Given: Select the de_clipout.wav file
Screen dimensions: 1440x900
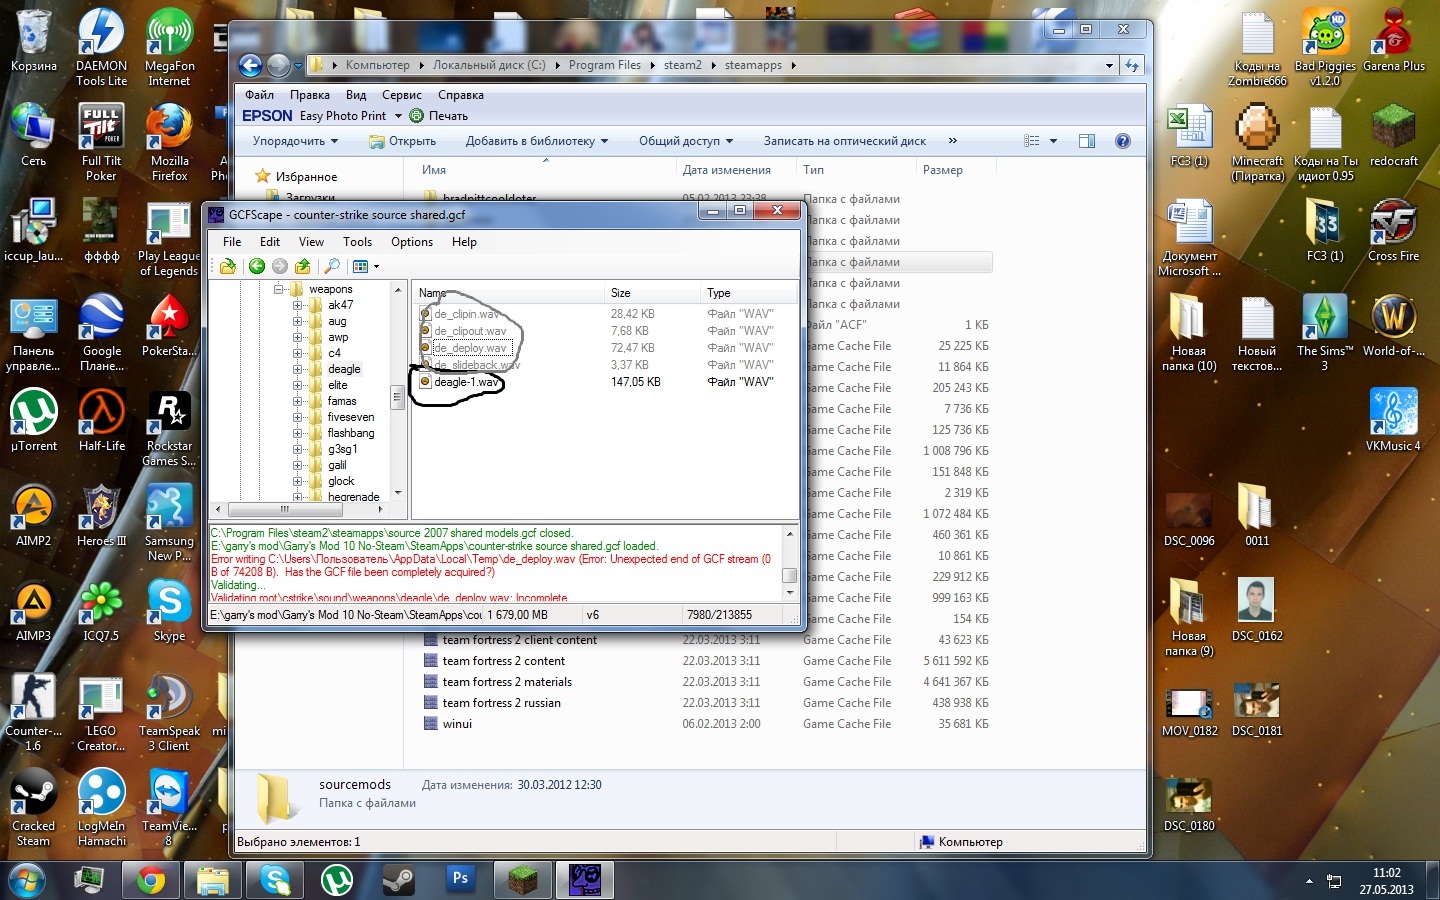Looking at the screenshot, I should coord(470,331).
